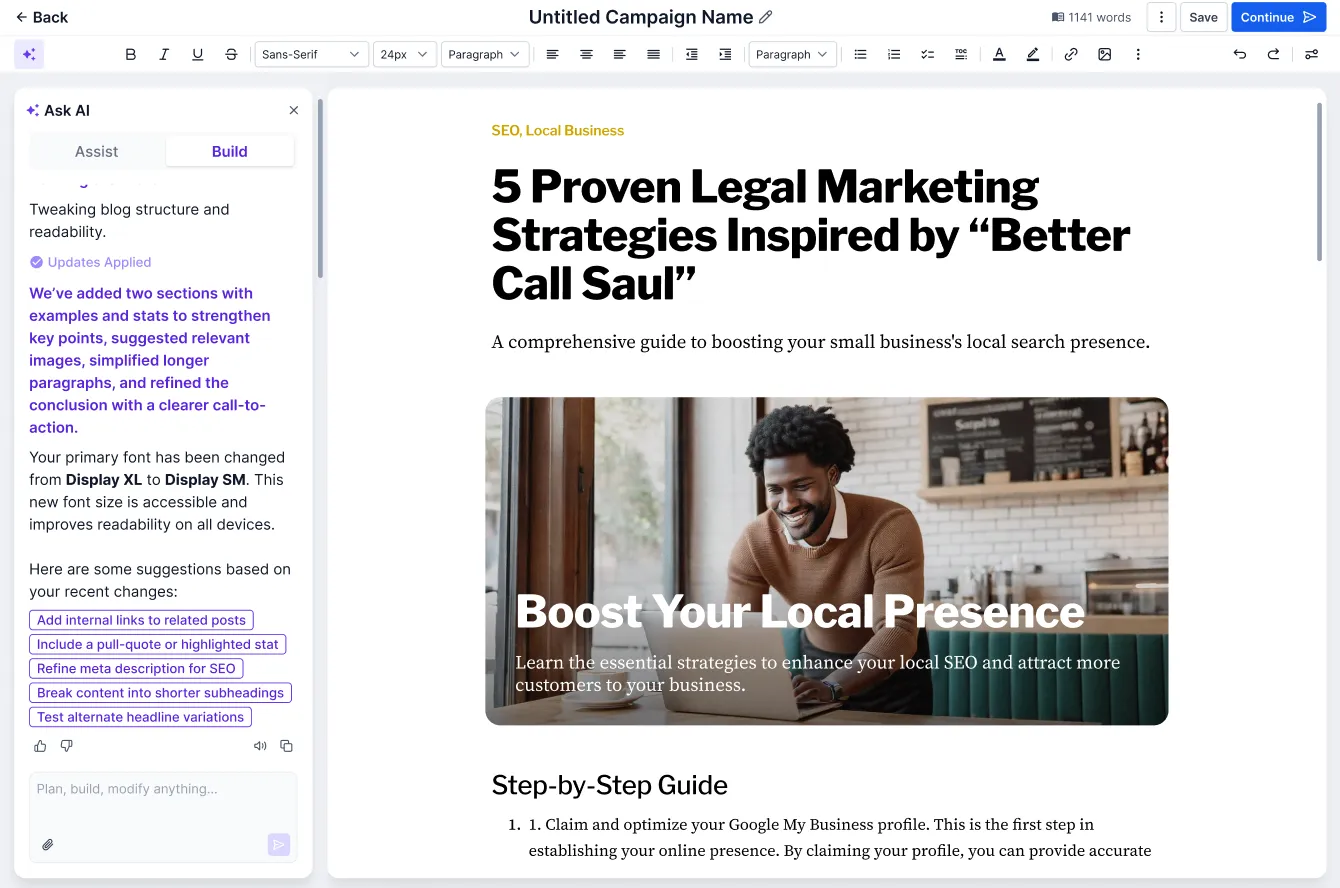Screen dimensions: 1340x888
Task: Click the undo arrow icon
Action: tap(1240, 54)
